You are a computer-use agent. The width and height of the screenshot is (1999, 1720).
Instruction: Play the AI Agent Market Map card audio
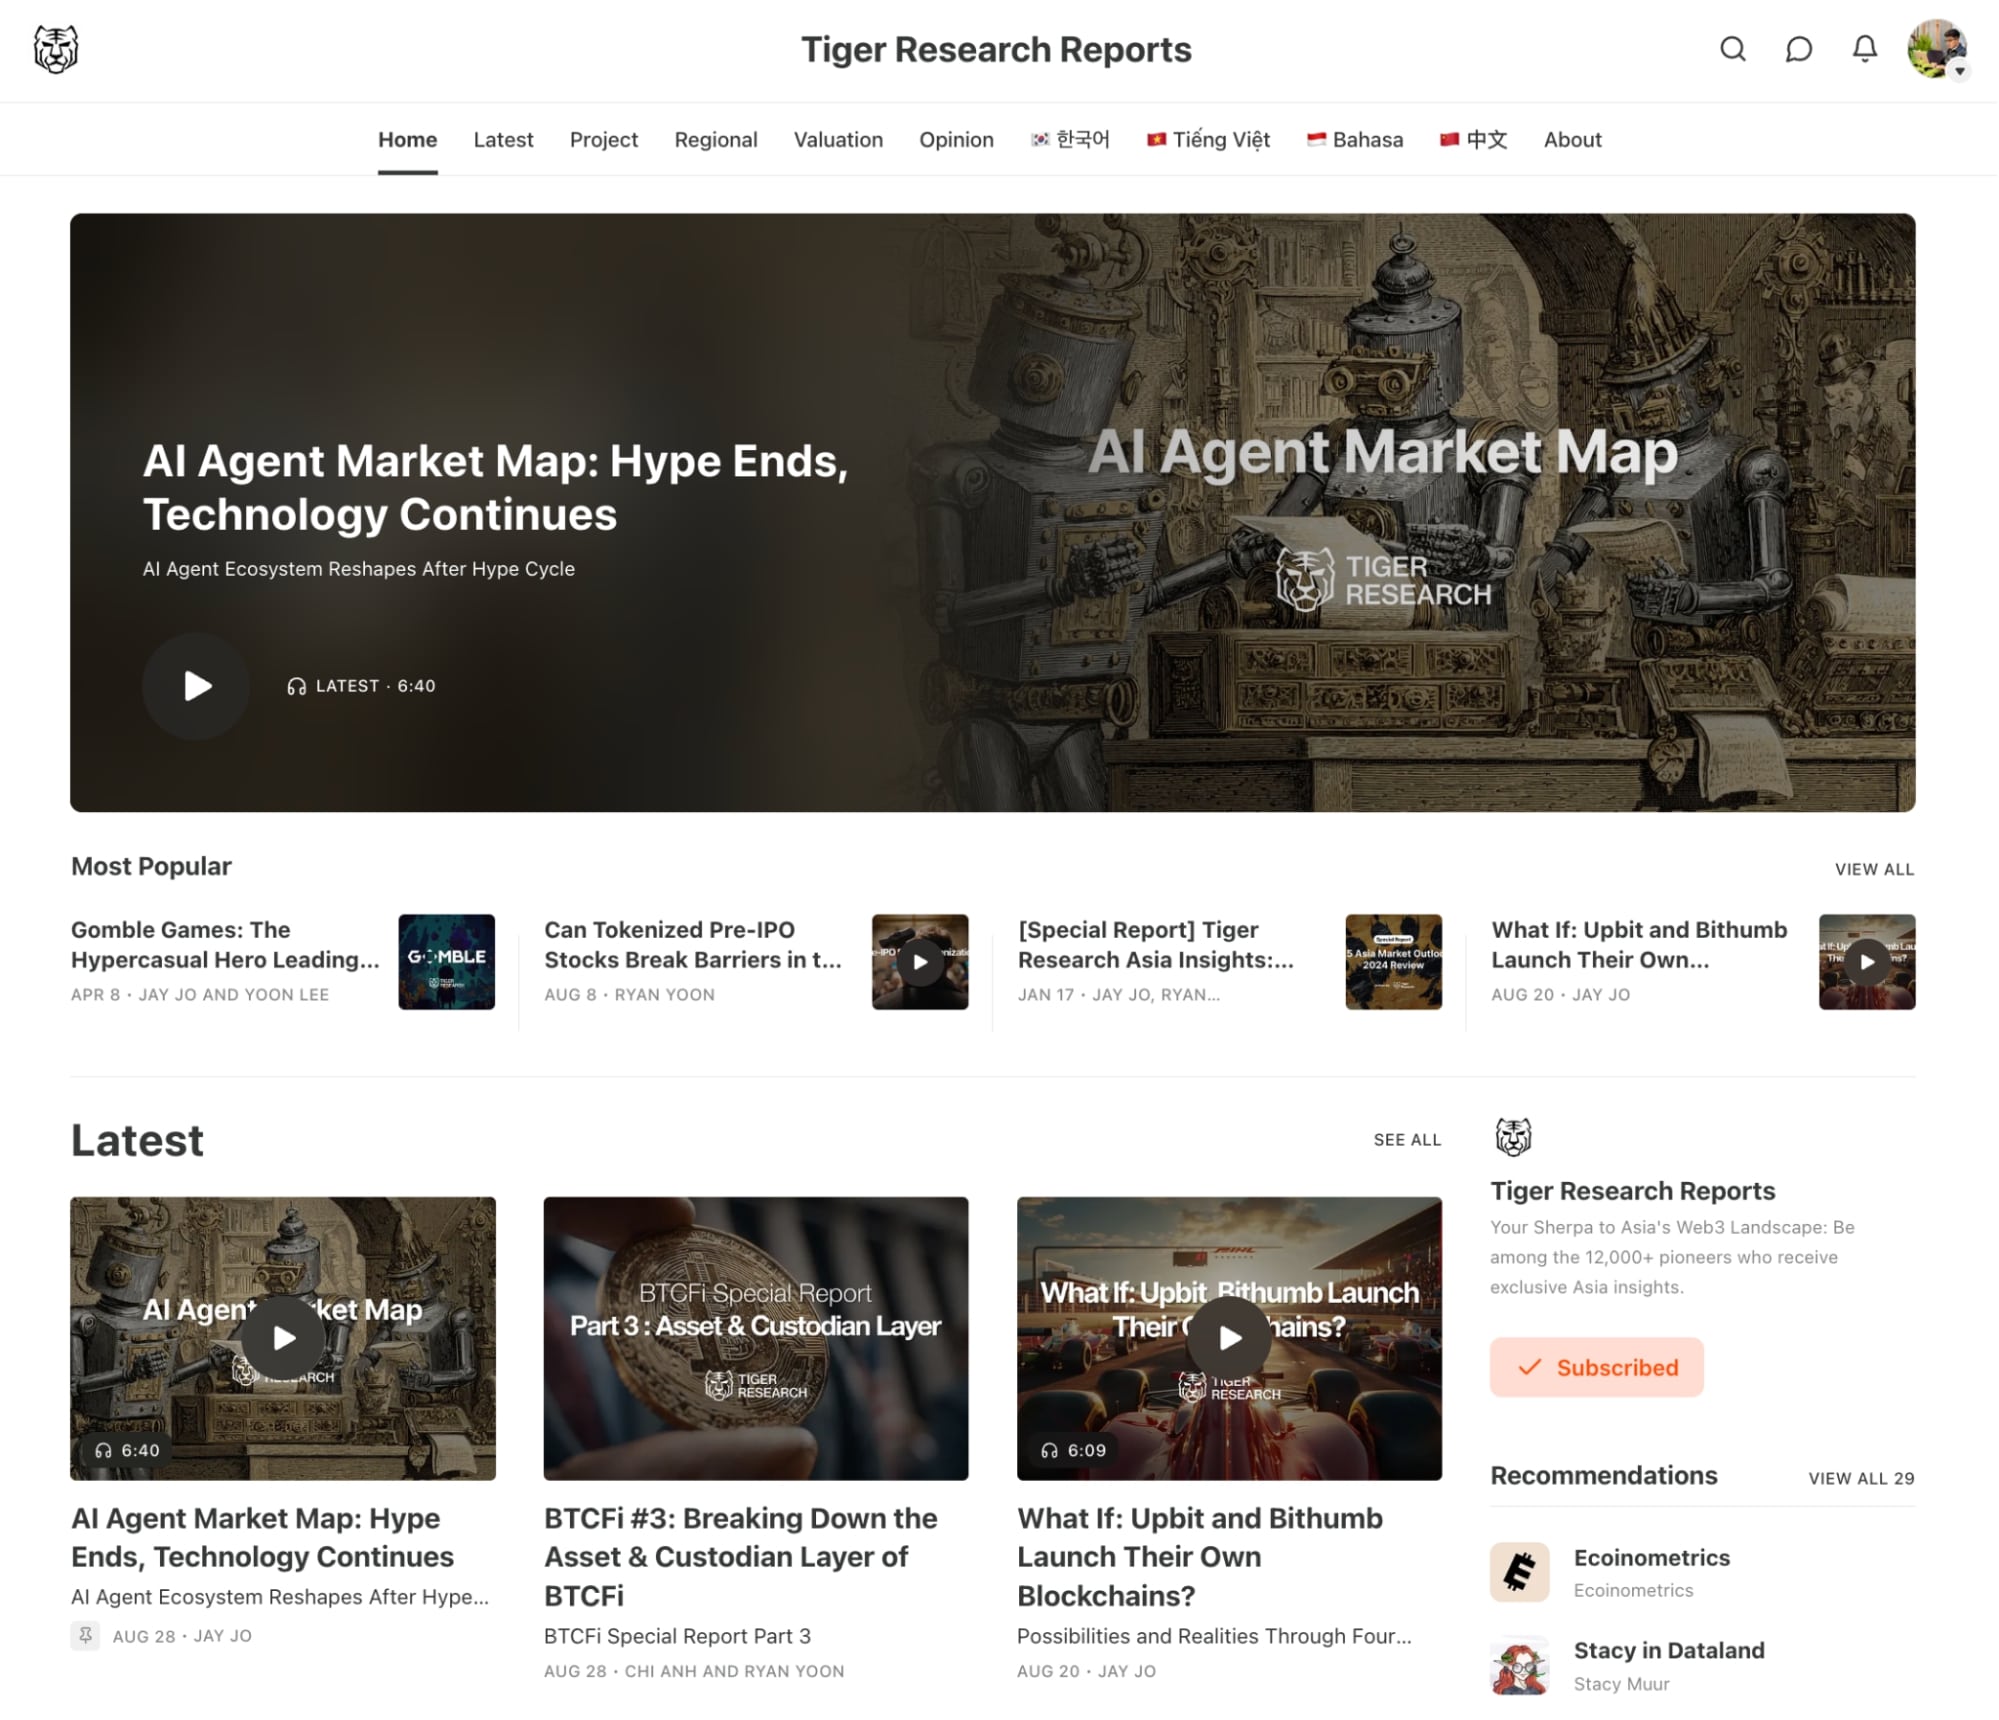click(x=283, y=1338)
